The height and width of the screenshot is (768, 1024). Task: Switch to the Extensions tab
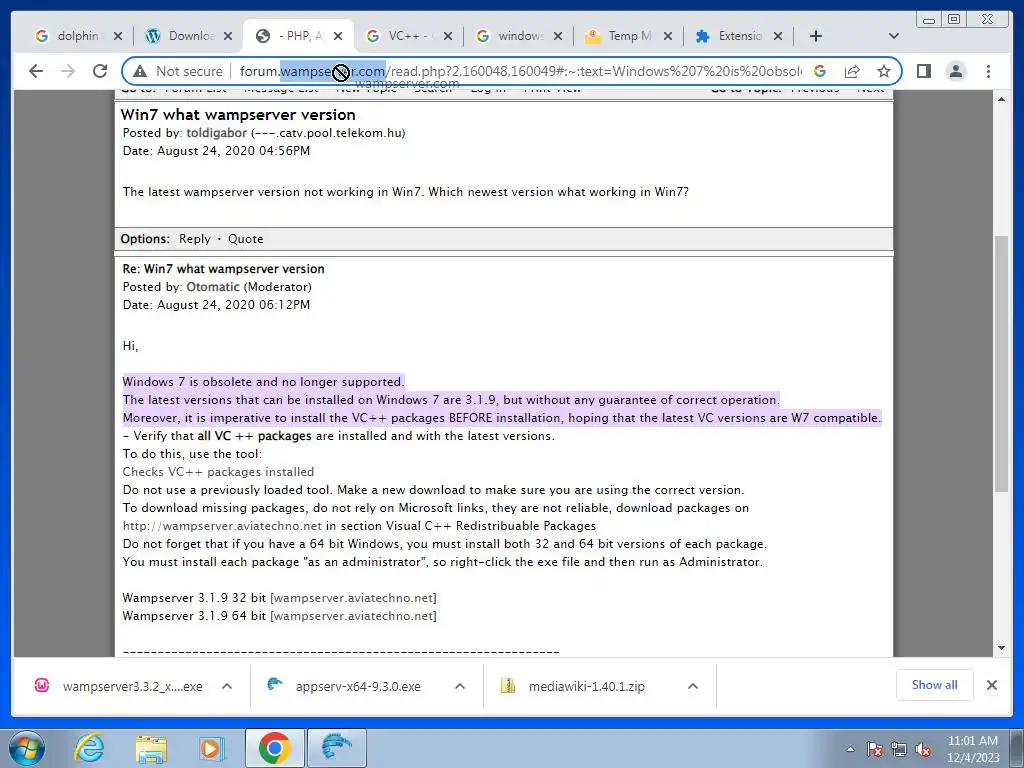point(730,36)
